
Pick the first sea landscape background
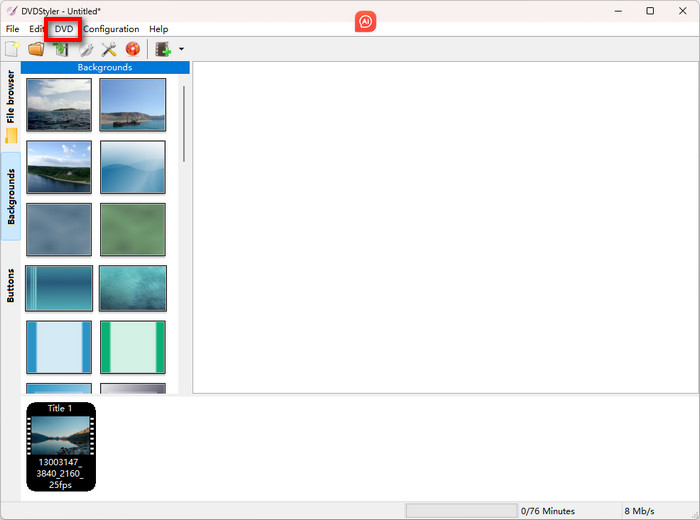click(59, 104)
